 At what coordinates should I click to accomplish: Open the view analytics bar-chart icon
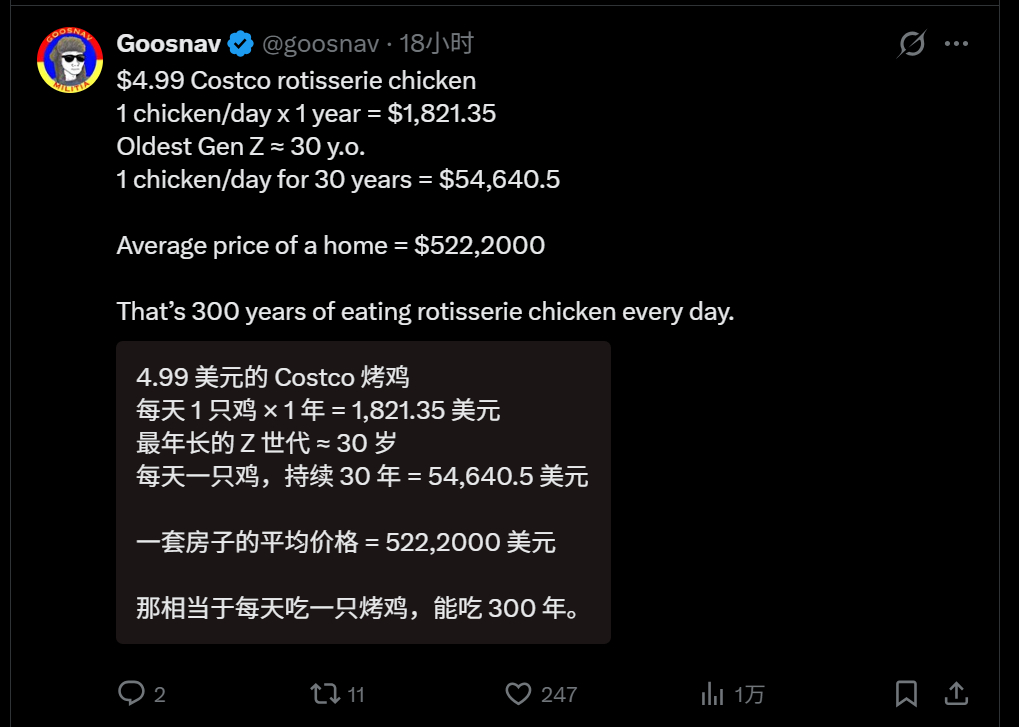tap(712, 693)
